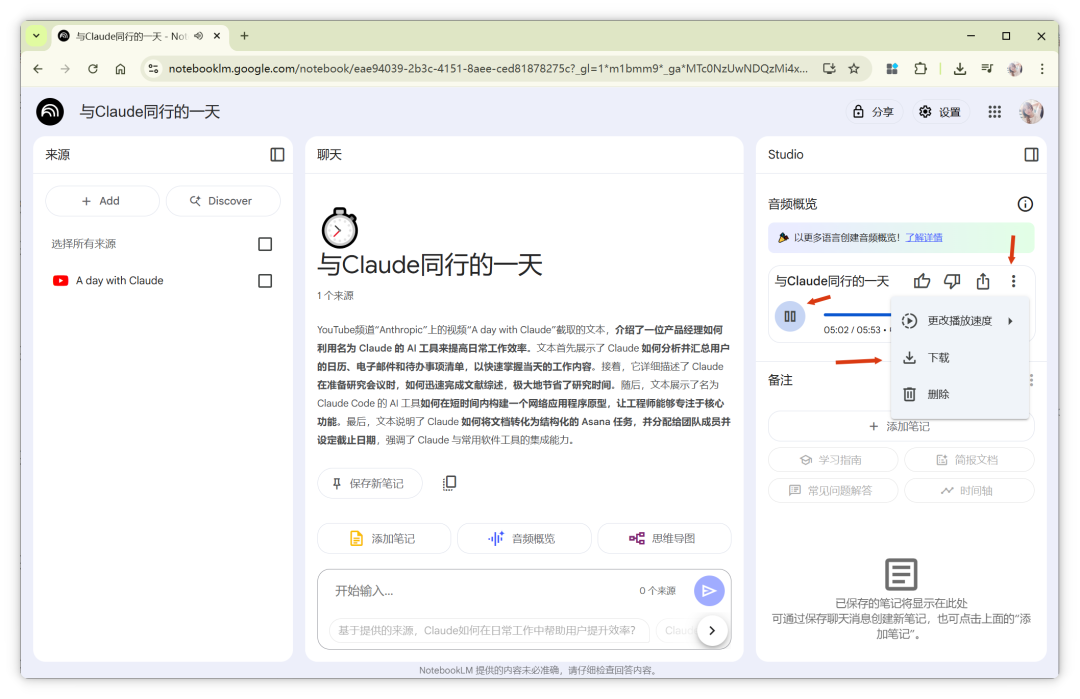This screenshot has width=1080, height=699.
Task: Open the Chrome profile avatar in the toolbar
Action: coord(1015,68)
